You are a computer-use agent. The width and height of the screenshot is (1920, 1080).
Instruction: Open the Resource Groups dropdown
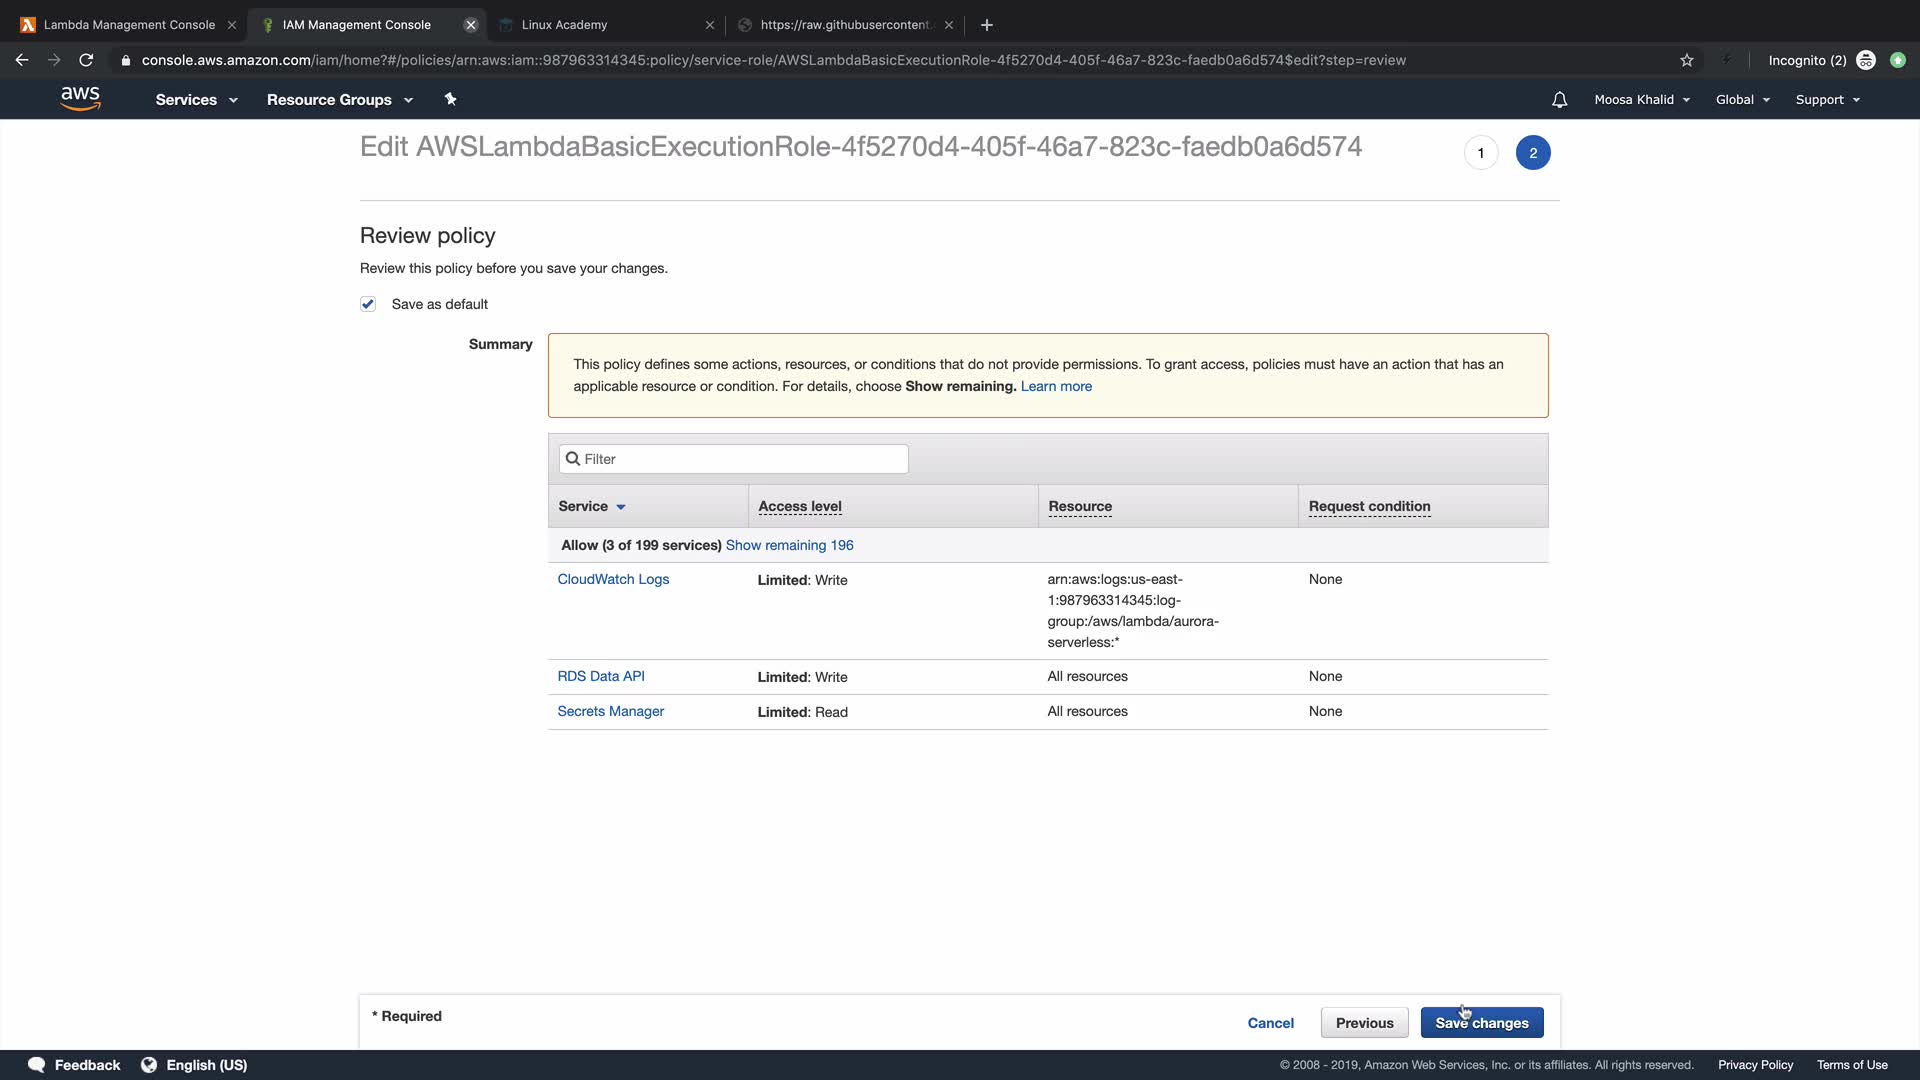(339, 100)
